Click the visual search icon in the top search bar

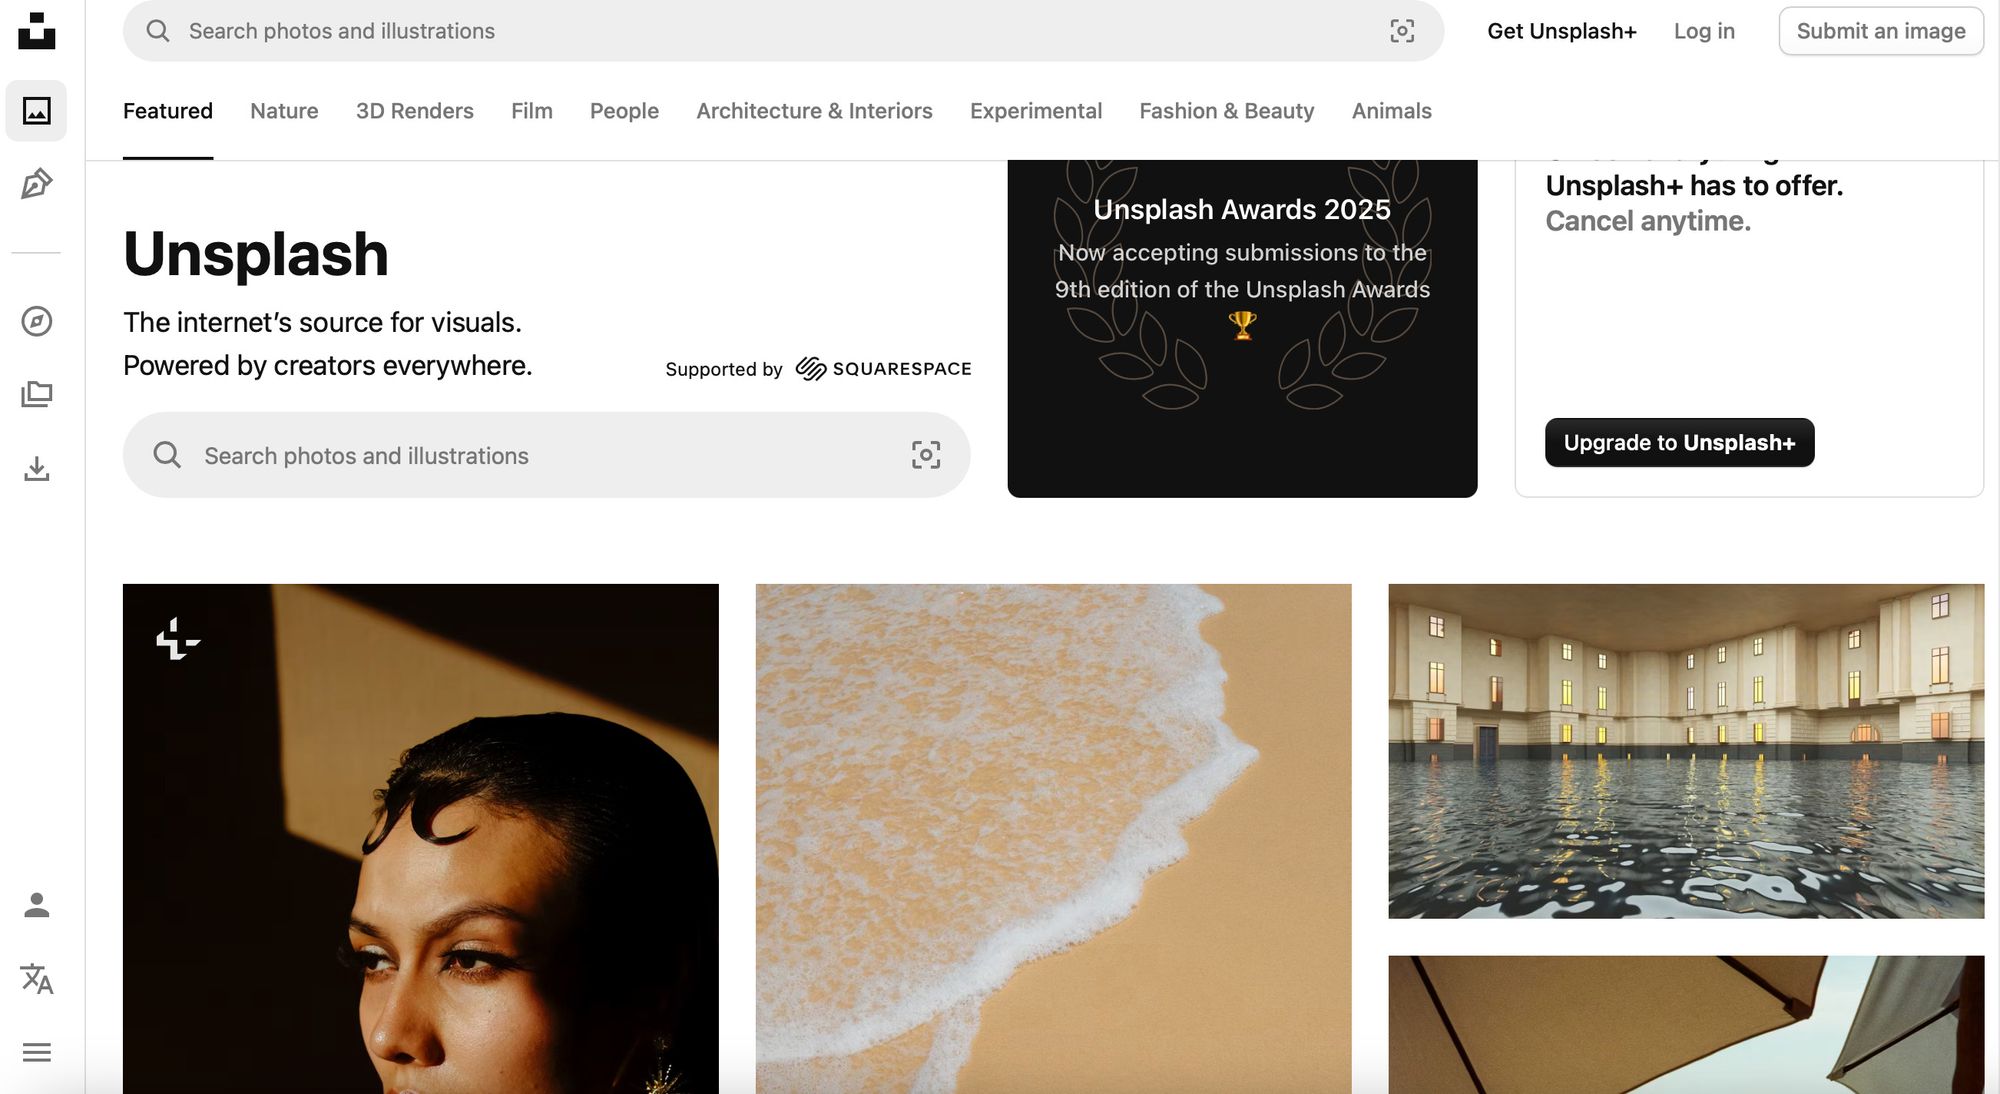[x=1402, y=31]
